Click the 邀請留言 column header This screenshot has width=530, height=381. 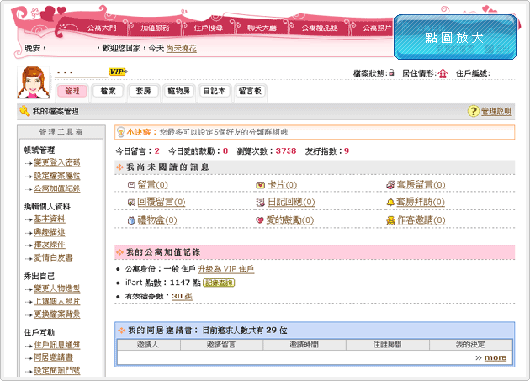[x=221, y=344]
